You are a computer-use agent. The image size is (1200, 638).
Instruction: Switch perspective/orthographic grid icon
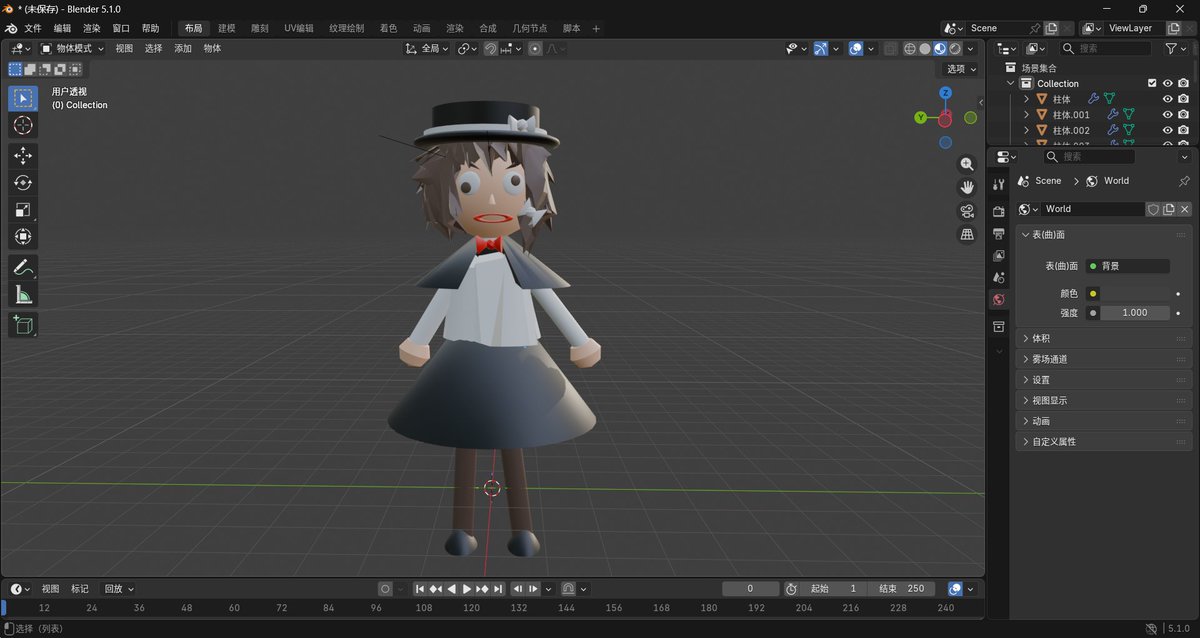967,234
